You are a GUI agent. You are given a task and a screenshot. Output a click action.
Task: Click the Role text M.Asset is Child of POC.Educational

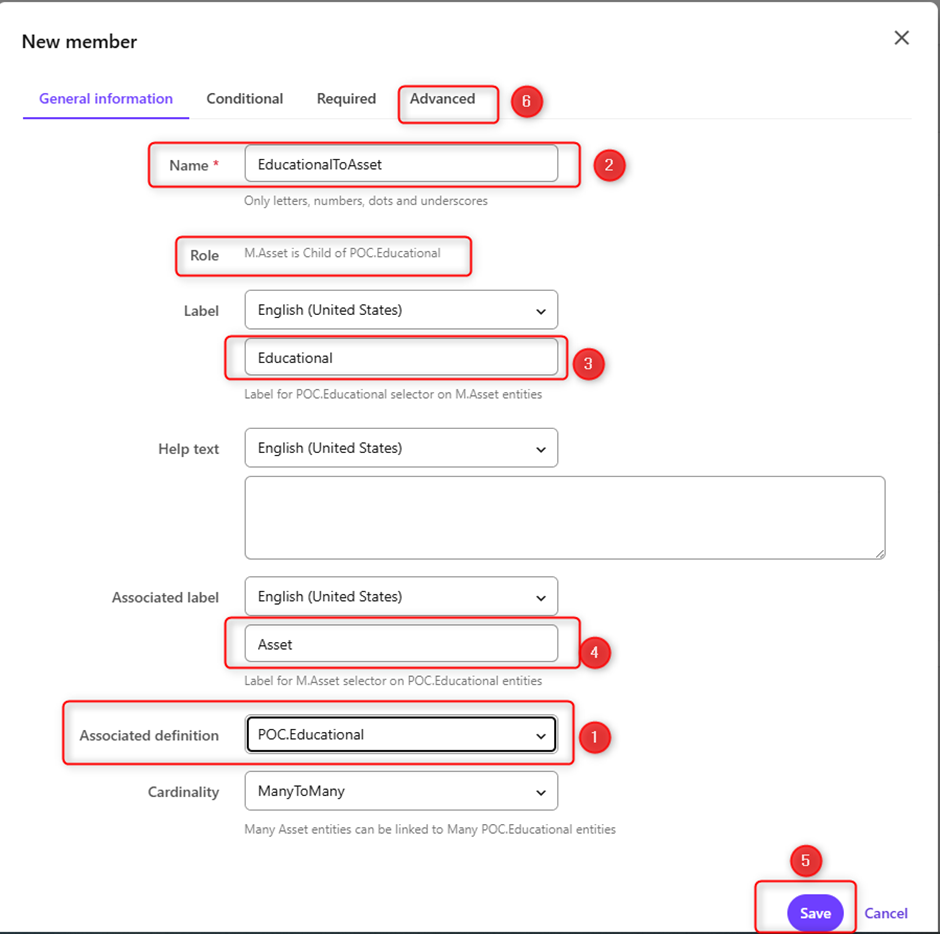(342, 253)
